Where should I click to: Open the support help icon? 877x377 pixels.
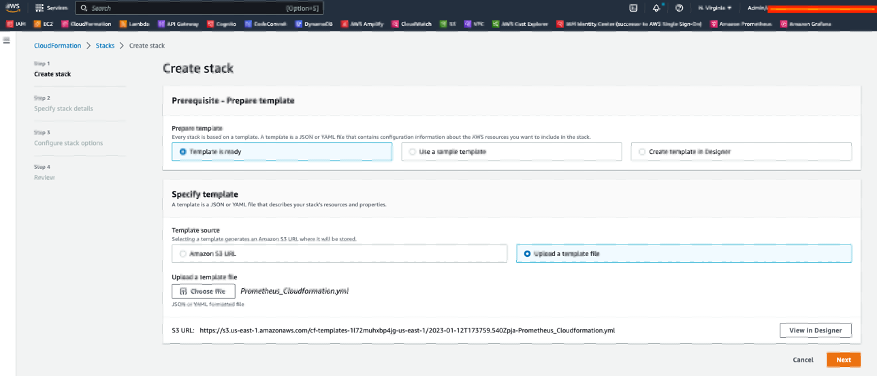tap(679, 8)
